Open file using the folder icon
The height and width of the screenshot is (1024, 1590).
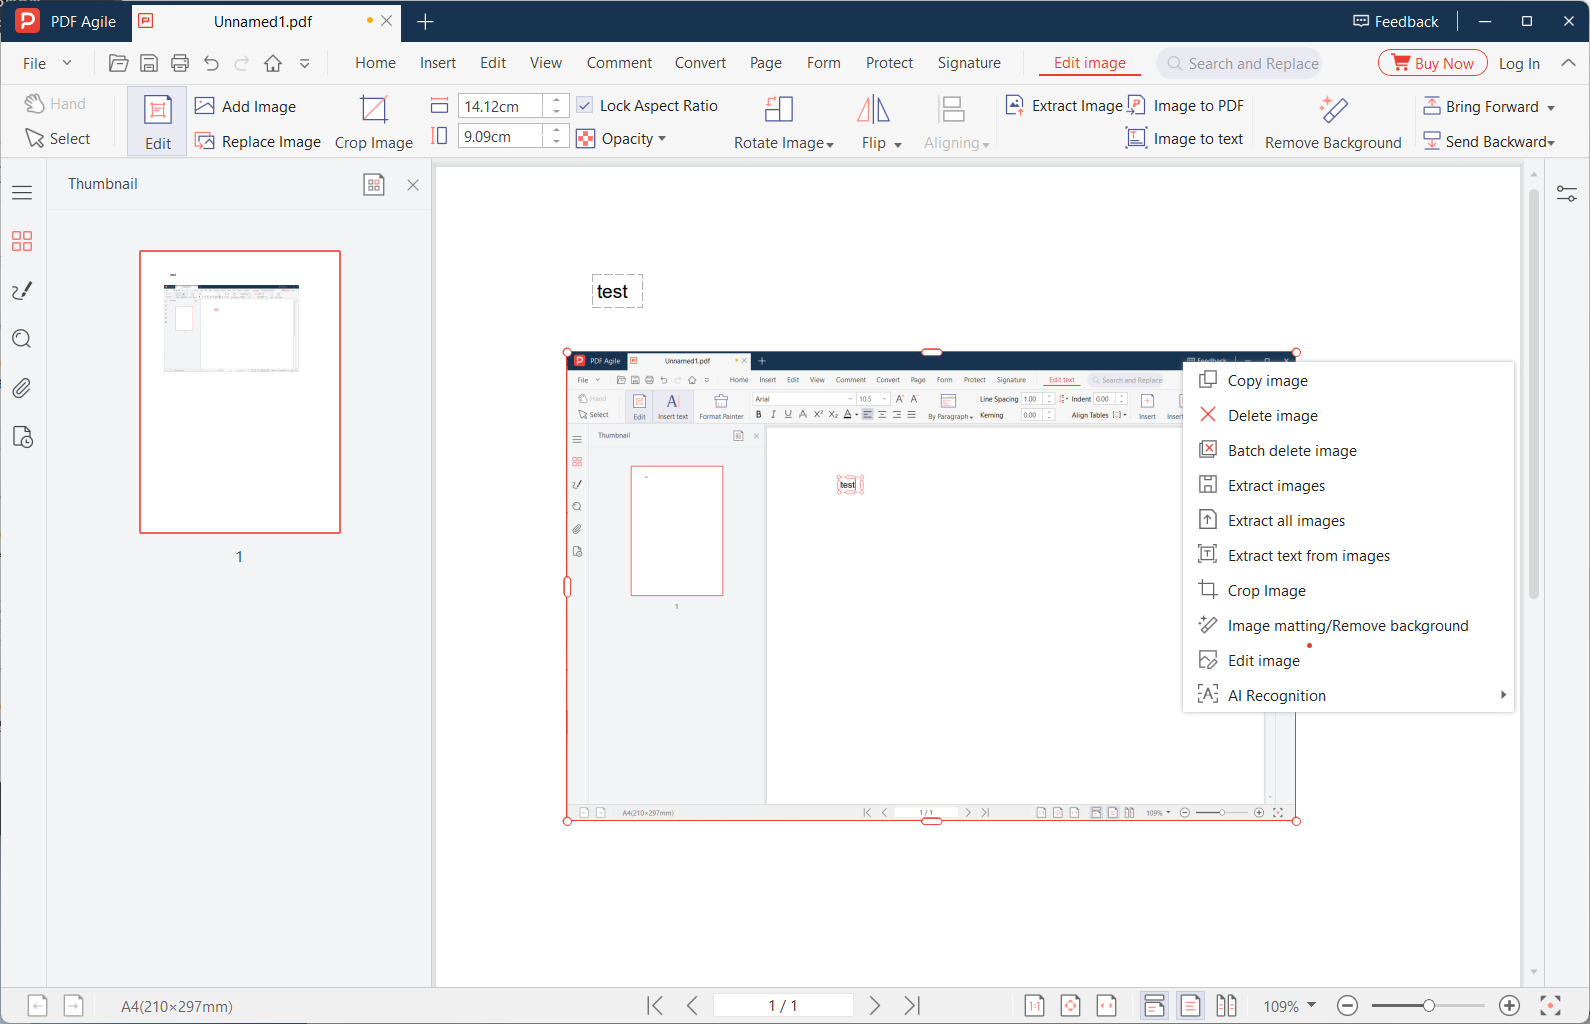click(x=118, y=63)
